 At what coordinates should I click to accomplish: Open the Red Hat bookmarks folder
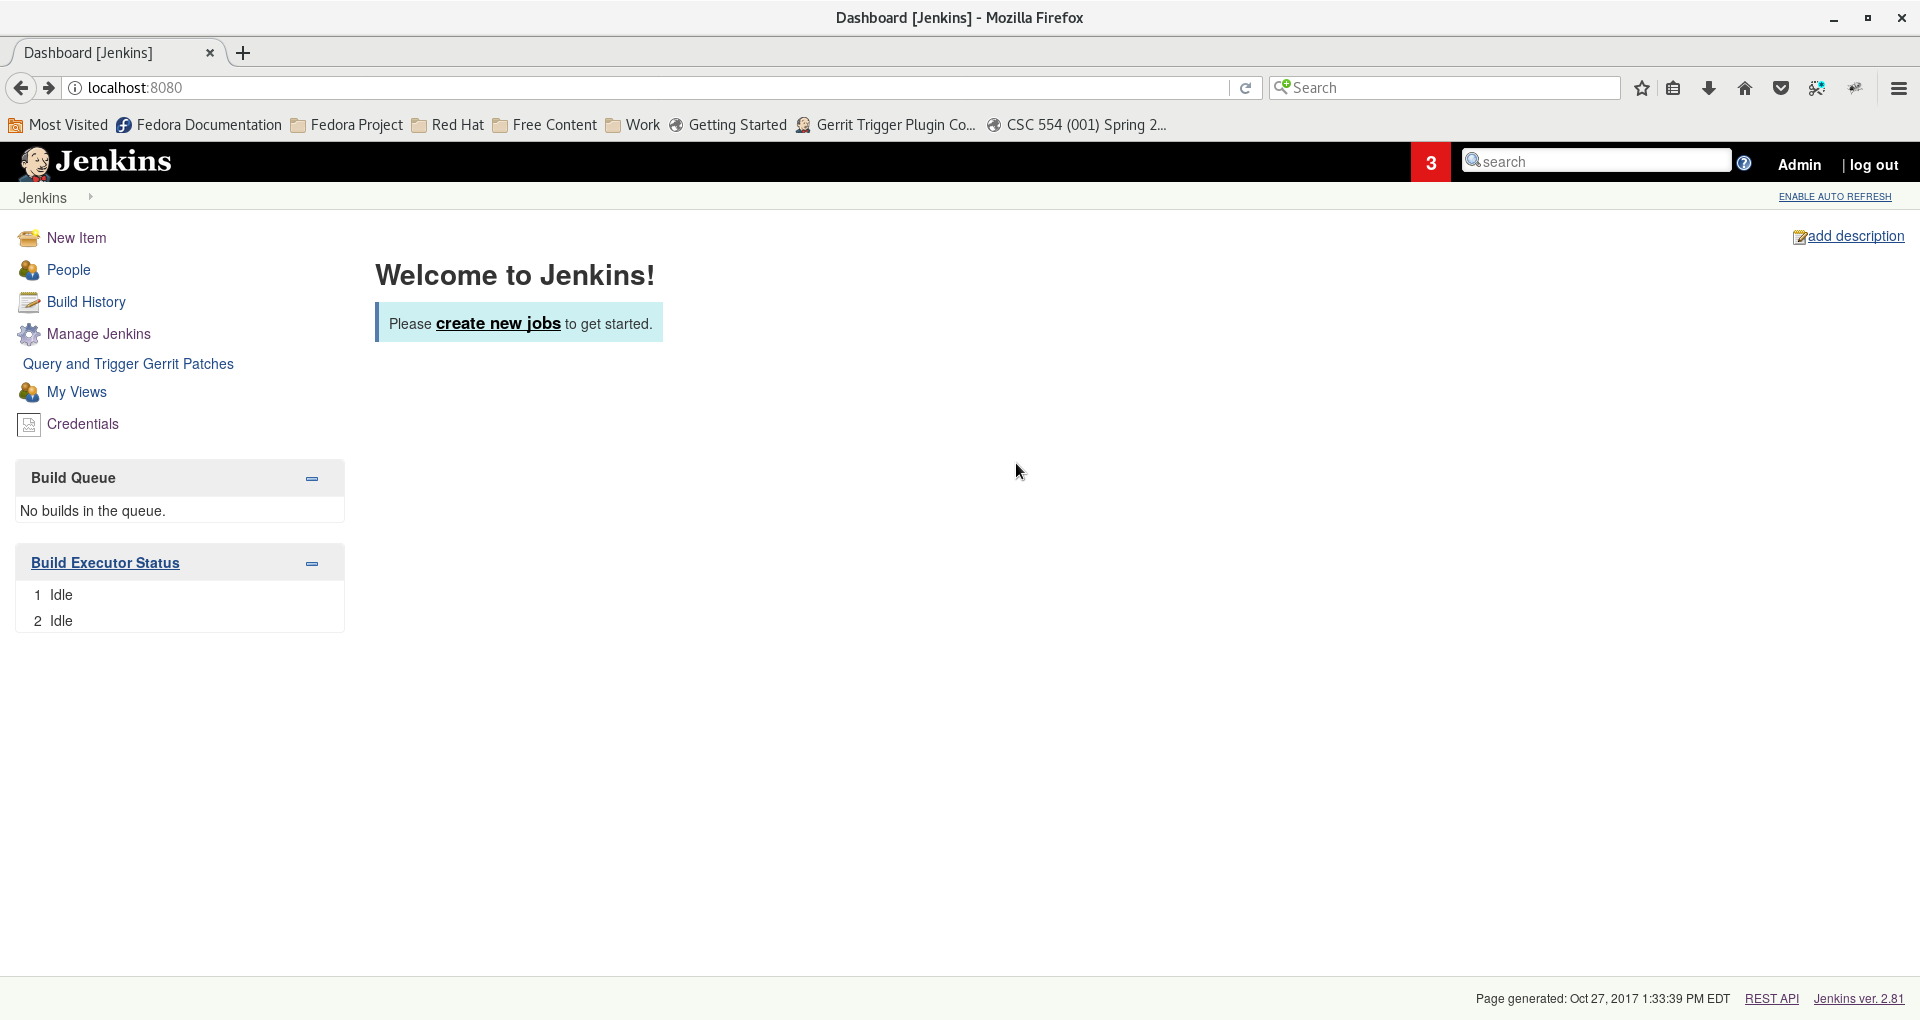point(447,125)
